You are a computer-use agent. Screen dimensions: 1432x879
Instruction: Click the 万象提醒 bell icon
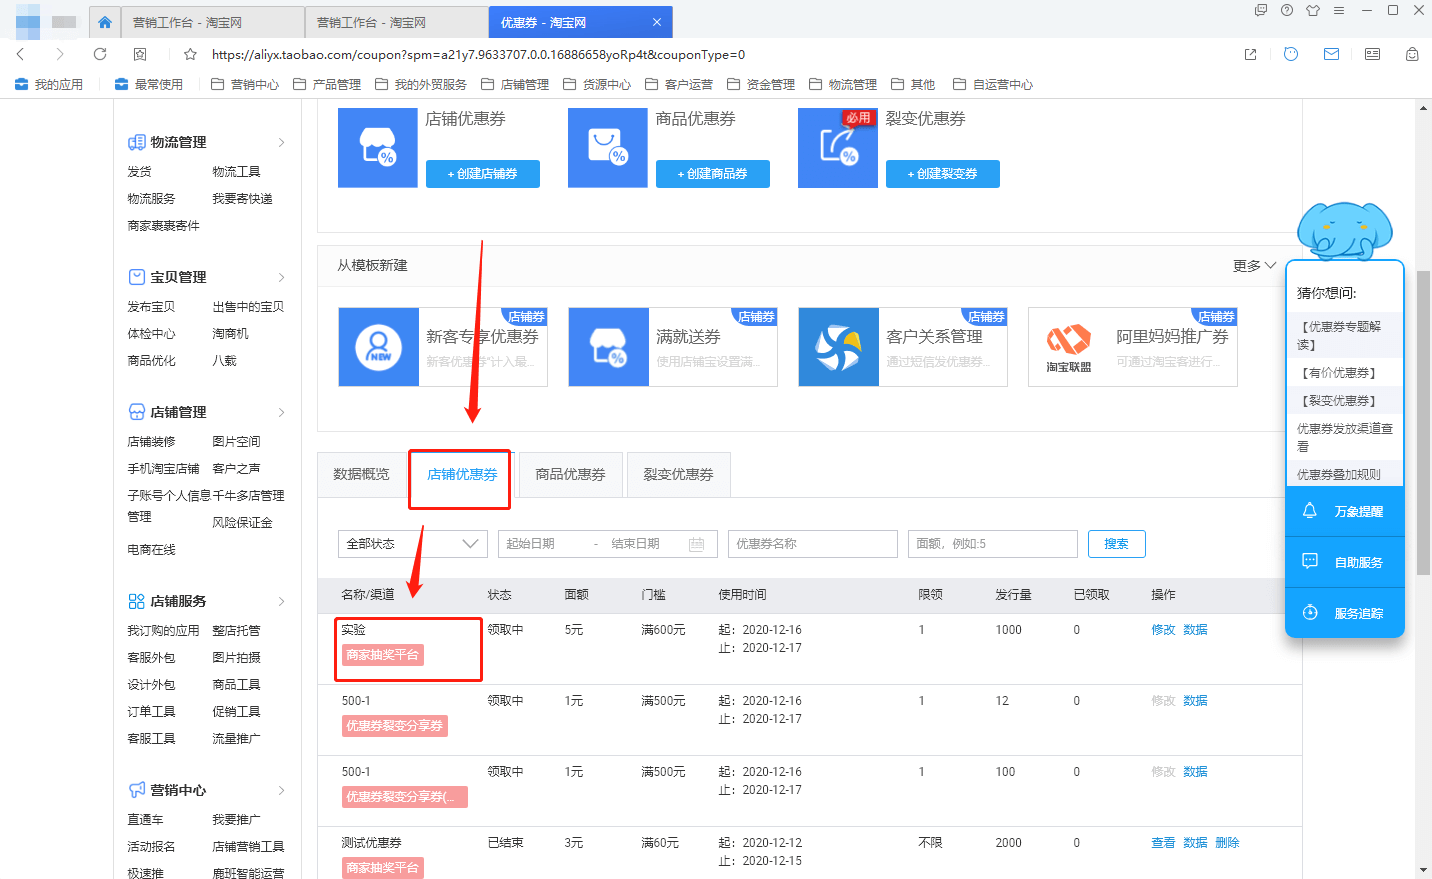[1310, 511]
